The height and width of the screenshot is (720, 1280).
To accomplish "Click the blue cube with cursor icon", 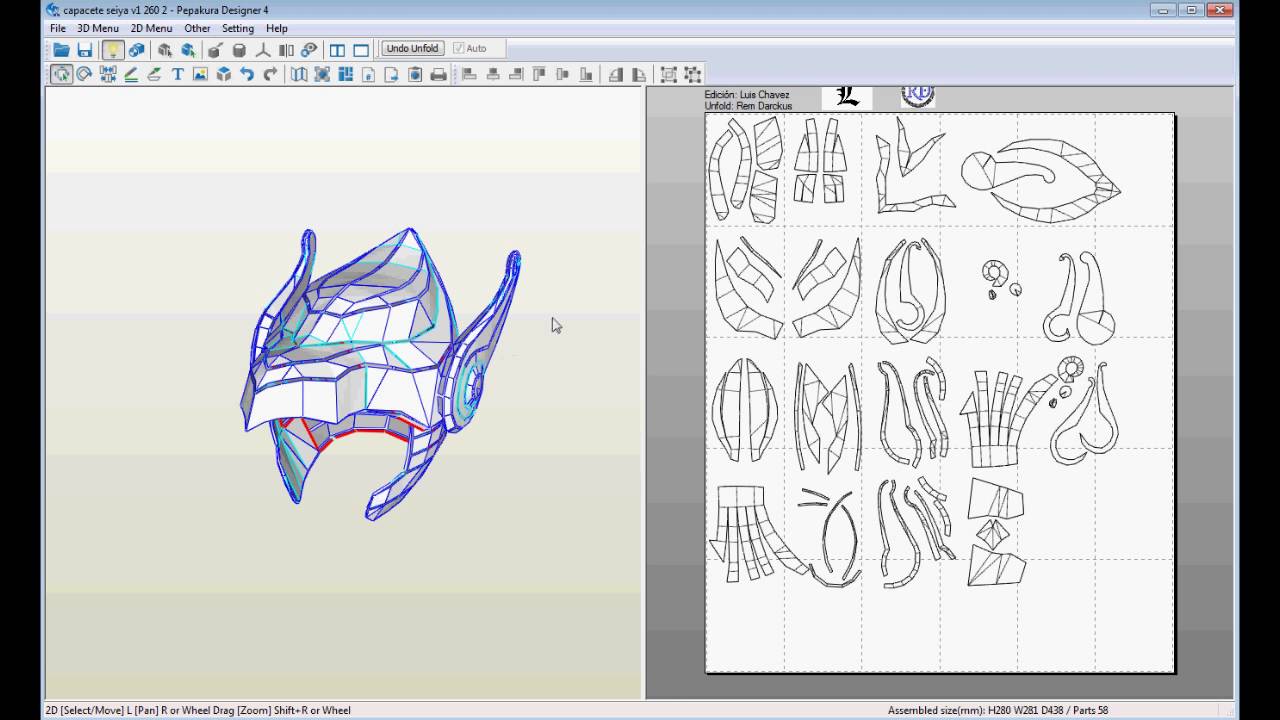I will coord(188,49).
